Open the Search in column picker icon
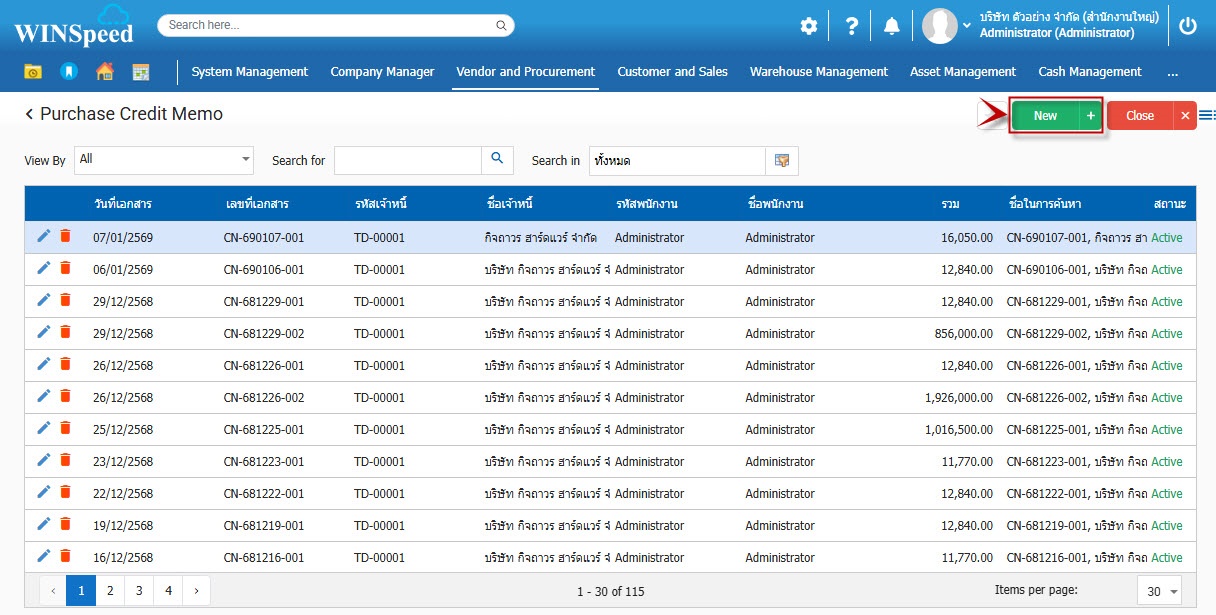This screenshot has height=615, width=1216. [782, 161]
